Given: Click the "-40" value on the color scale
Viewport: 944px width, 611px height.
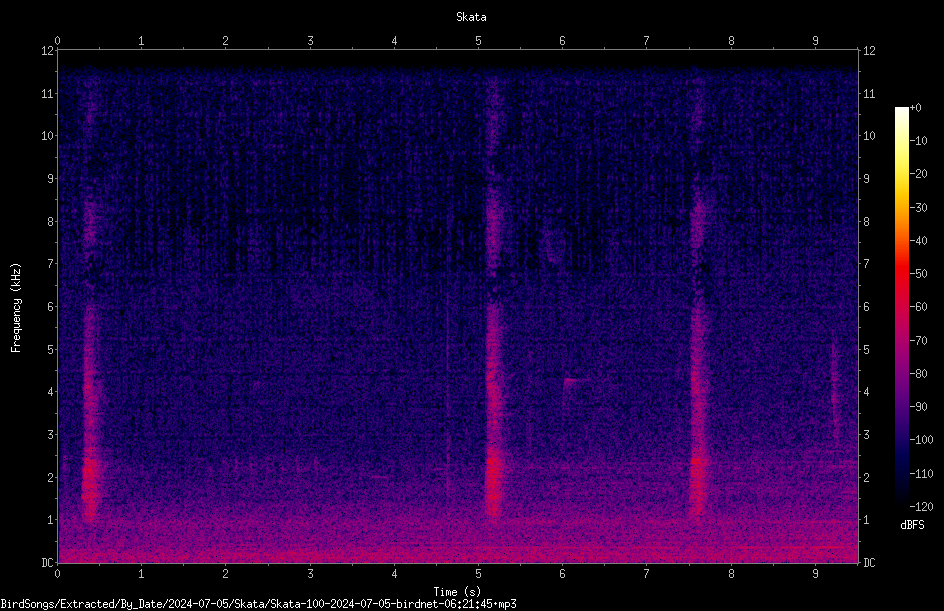Looking at the screenshot, I should [x=918, y=241].
